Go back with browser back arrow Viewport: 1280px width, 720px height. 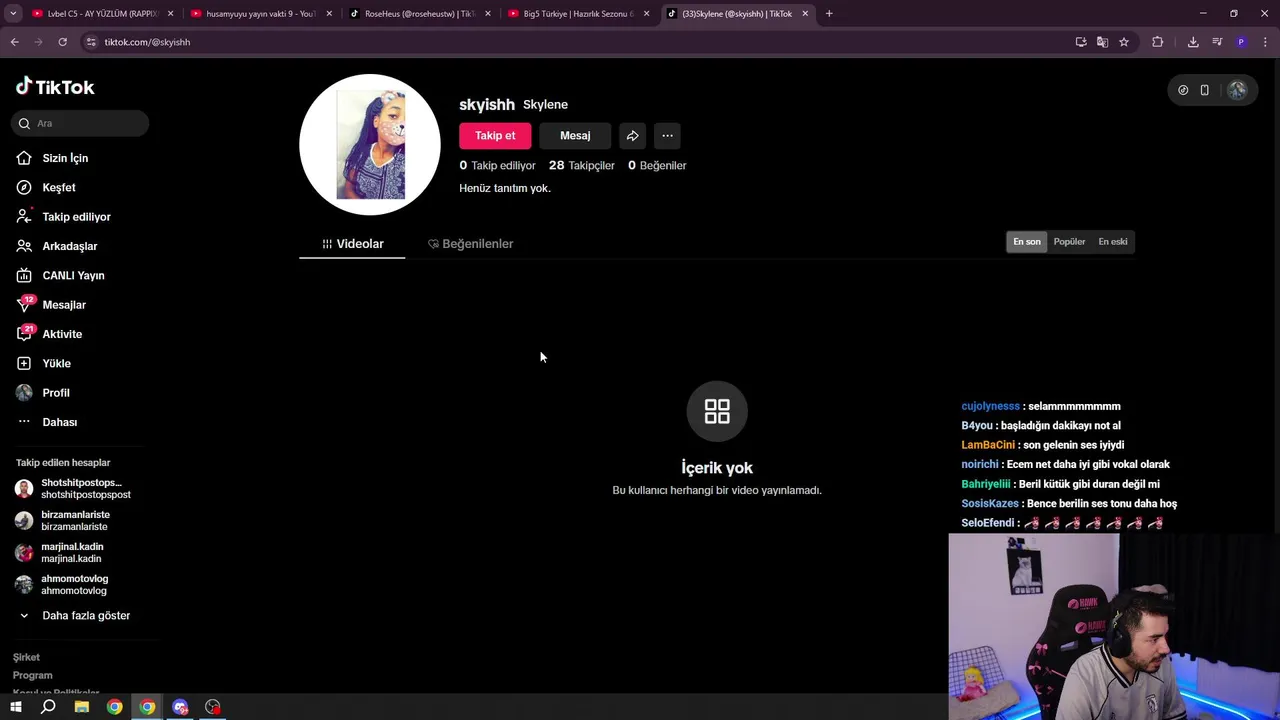[x=14, y=42]
